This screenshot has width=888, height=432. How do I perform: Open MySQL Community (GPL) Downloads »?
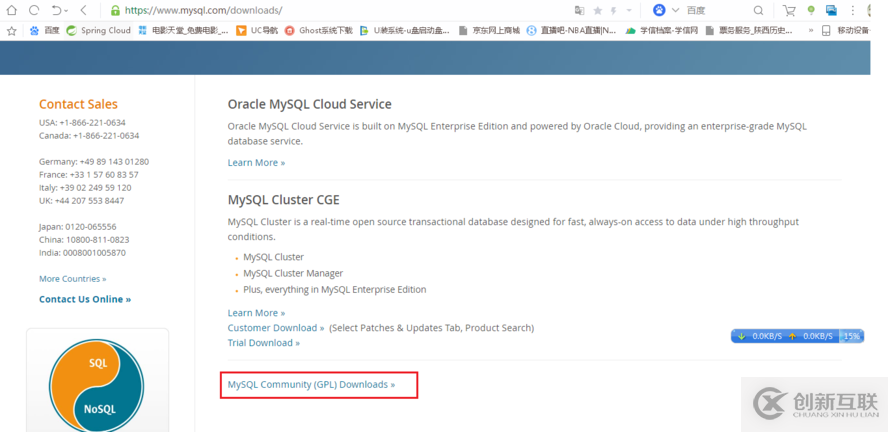pos(311,384)
